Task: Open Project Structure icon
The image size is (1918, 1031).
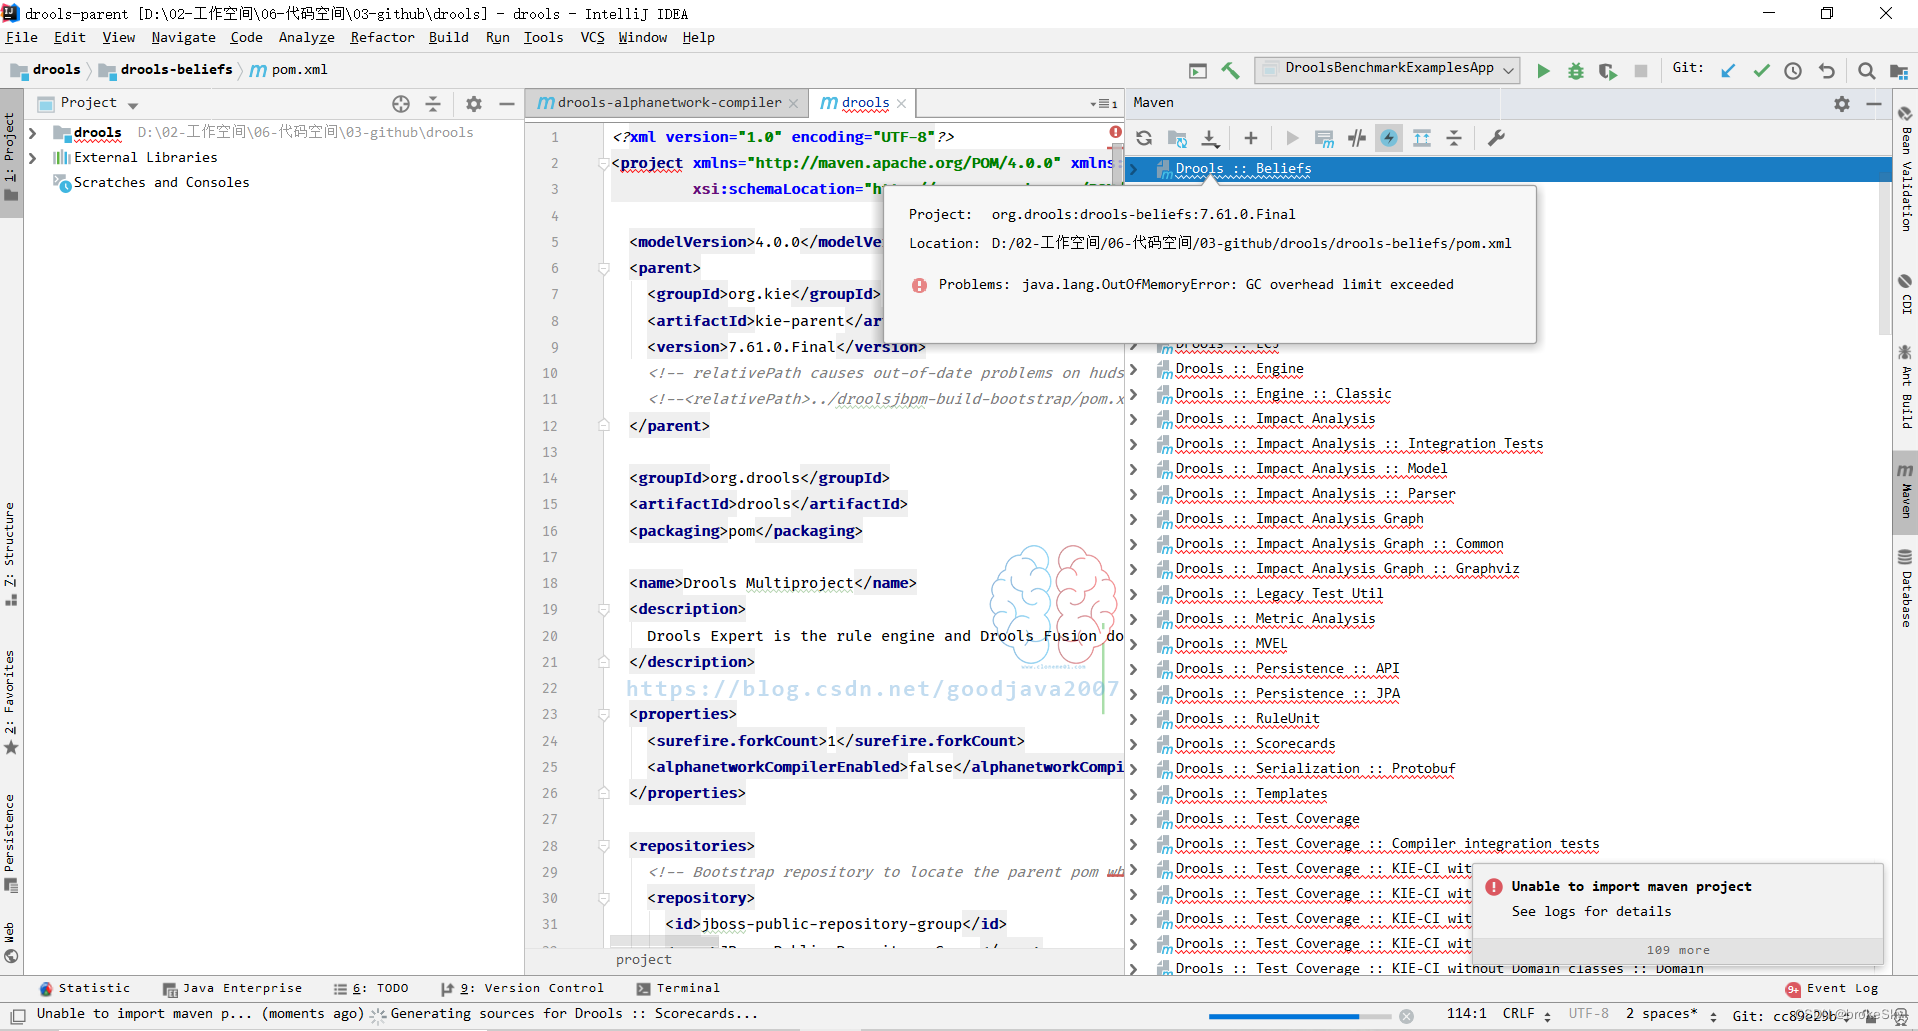Action: [x=1898, y=70]
